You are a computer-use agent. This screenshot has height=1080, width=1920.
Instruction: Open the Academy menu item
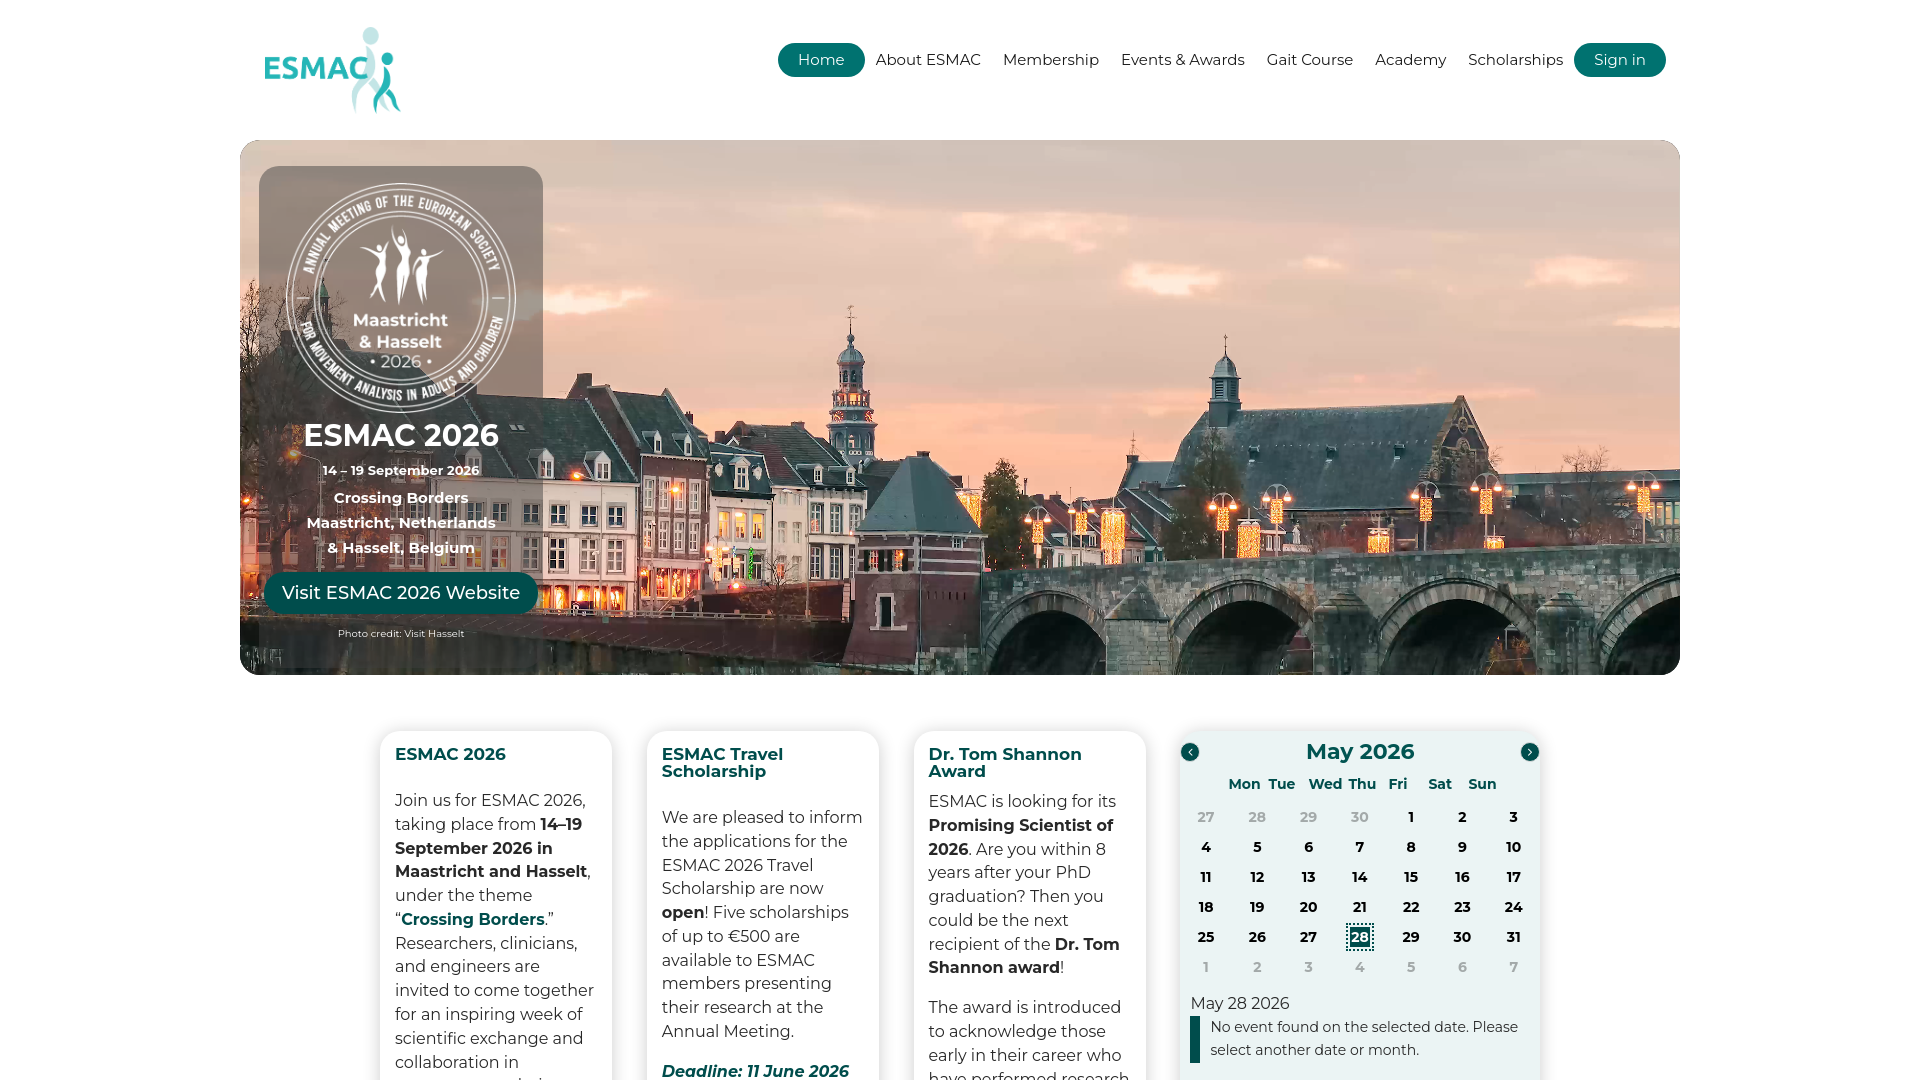[1410, 60]
